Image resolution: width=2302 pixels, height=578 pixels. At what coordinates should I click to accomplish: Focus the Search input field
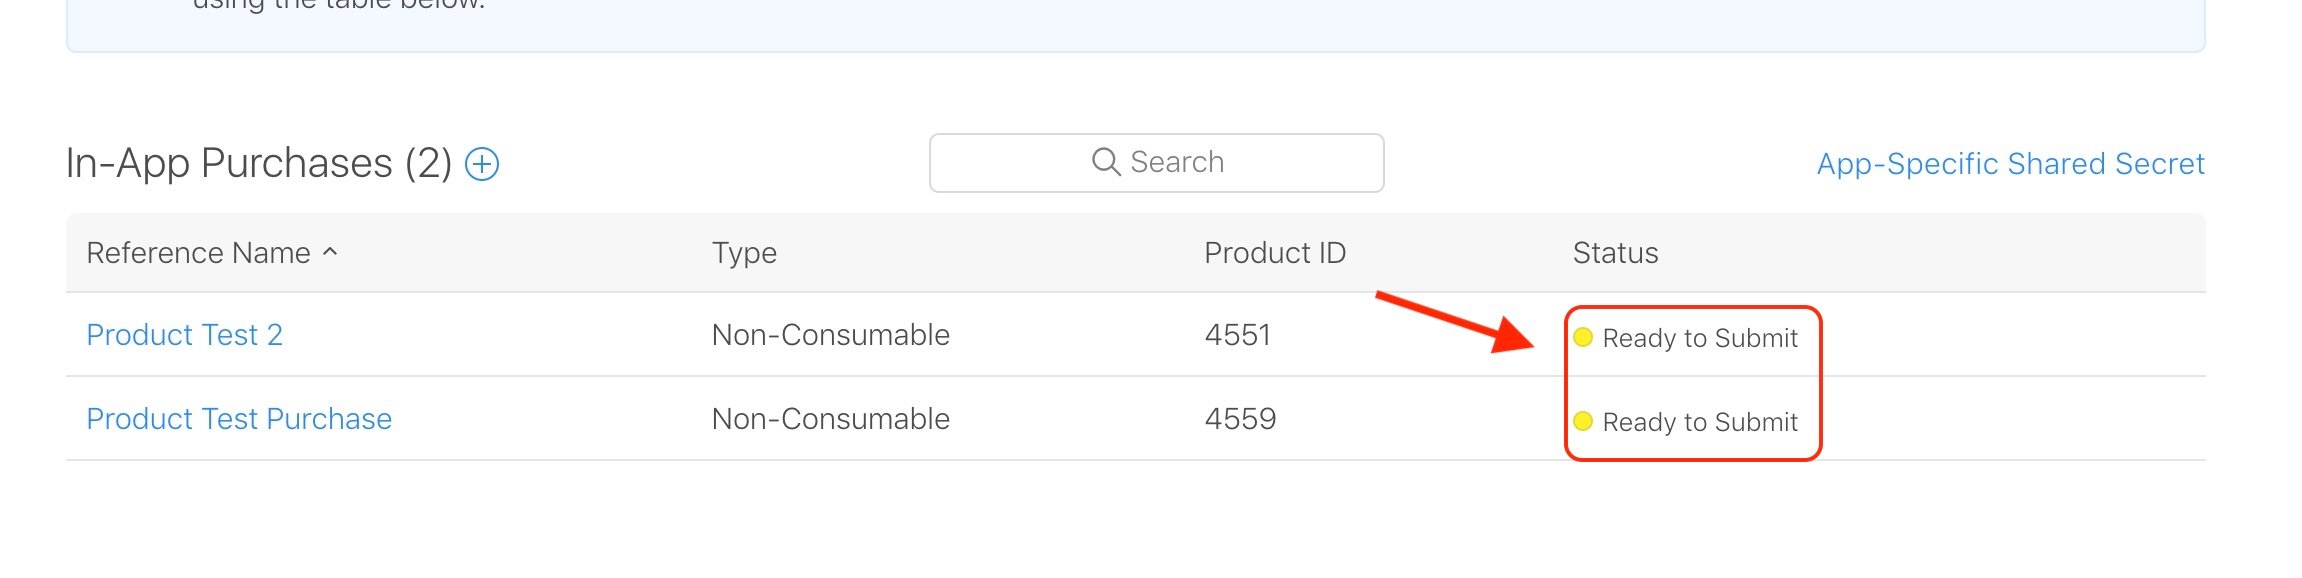point(1156,162)
